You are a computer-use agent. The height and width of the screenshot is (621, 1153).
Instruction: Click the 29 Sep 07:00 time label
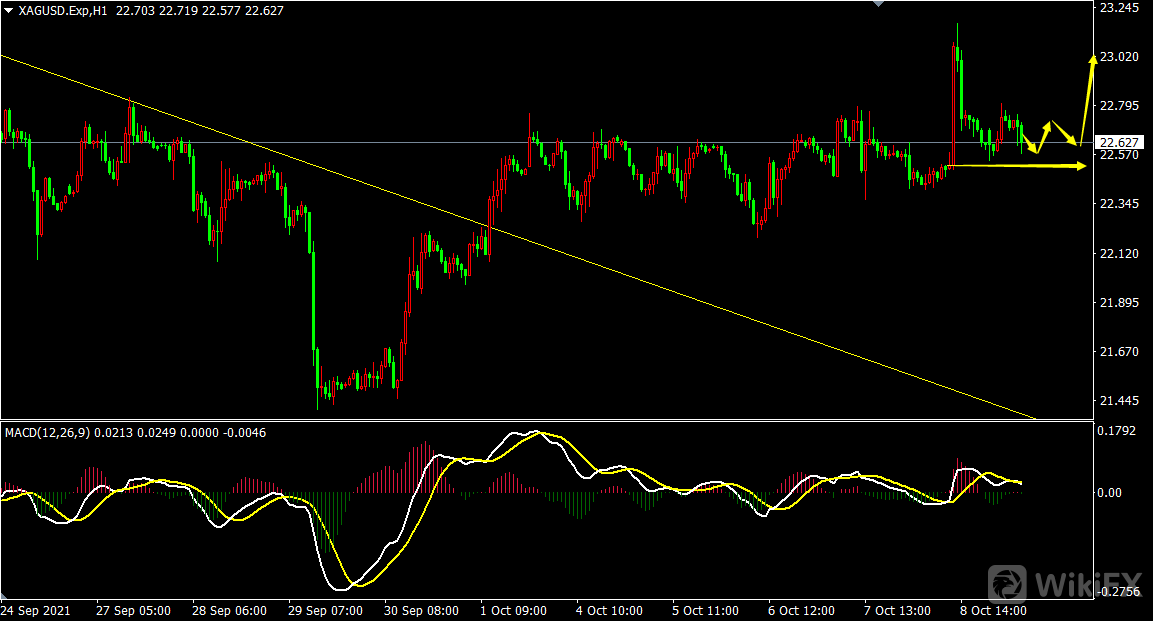[324, 609]
